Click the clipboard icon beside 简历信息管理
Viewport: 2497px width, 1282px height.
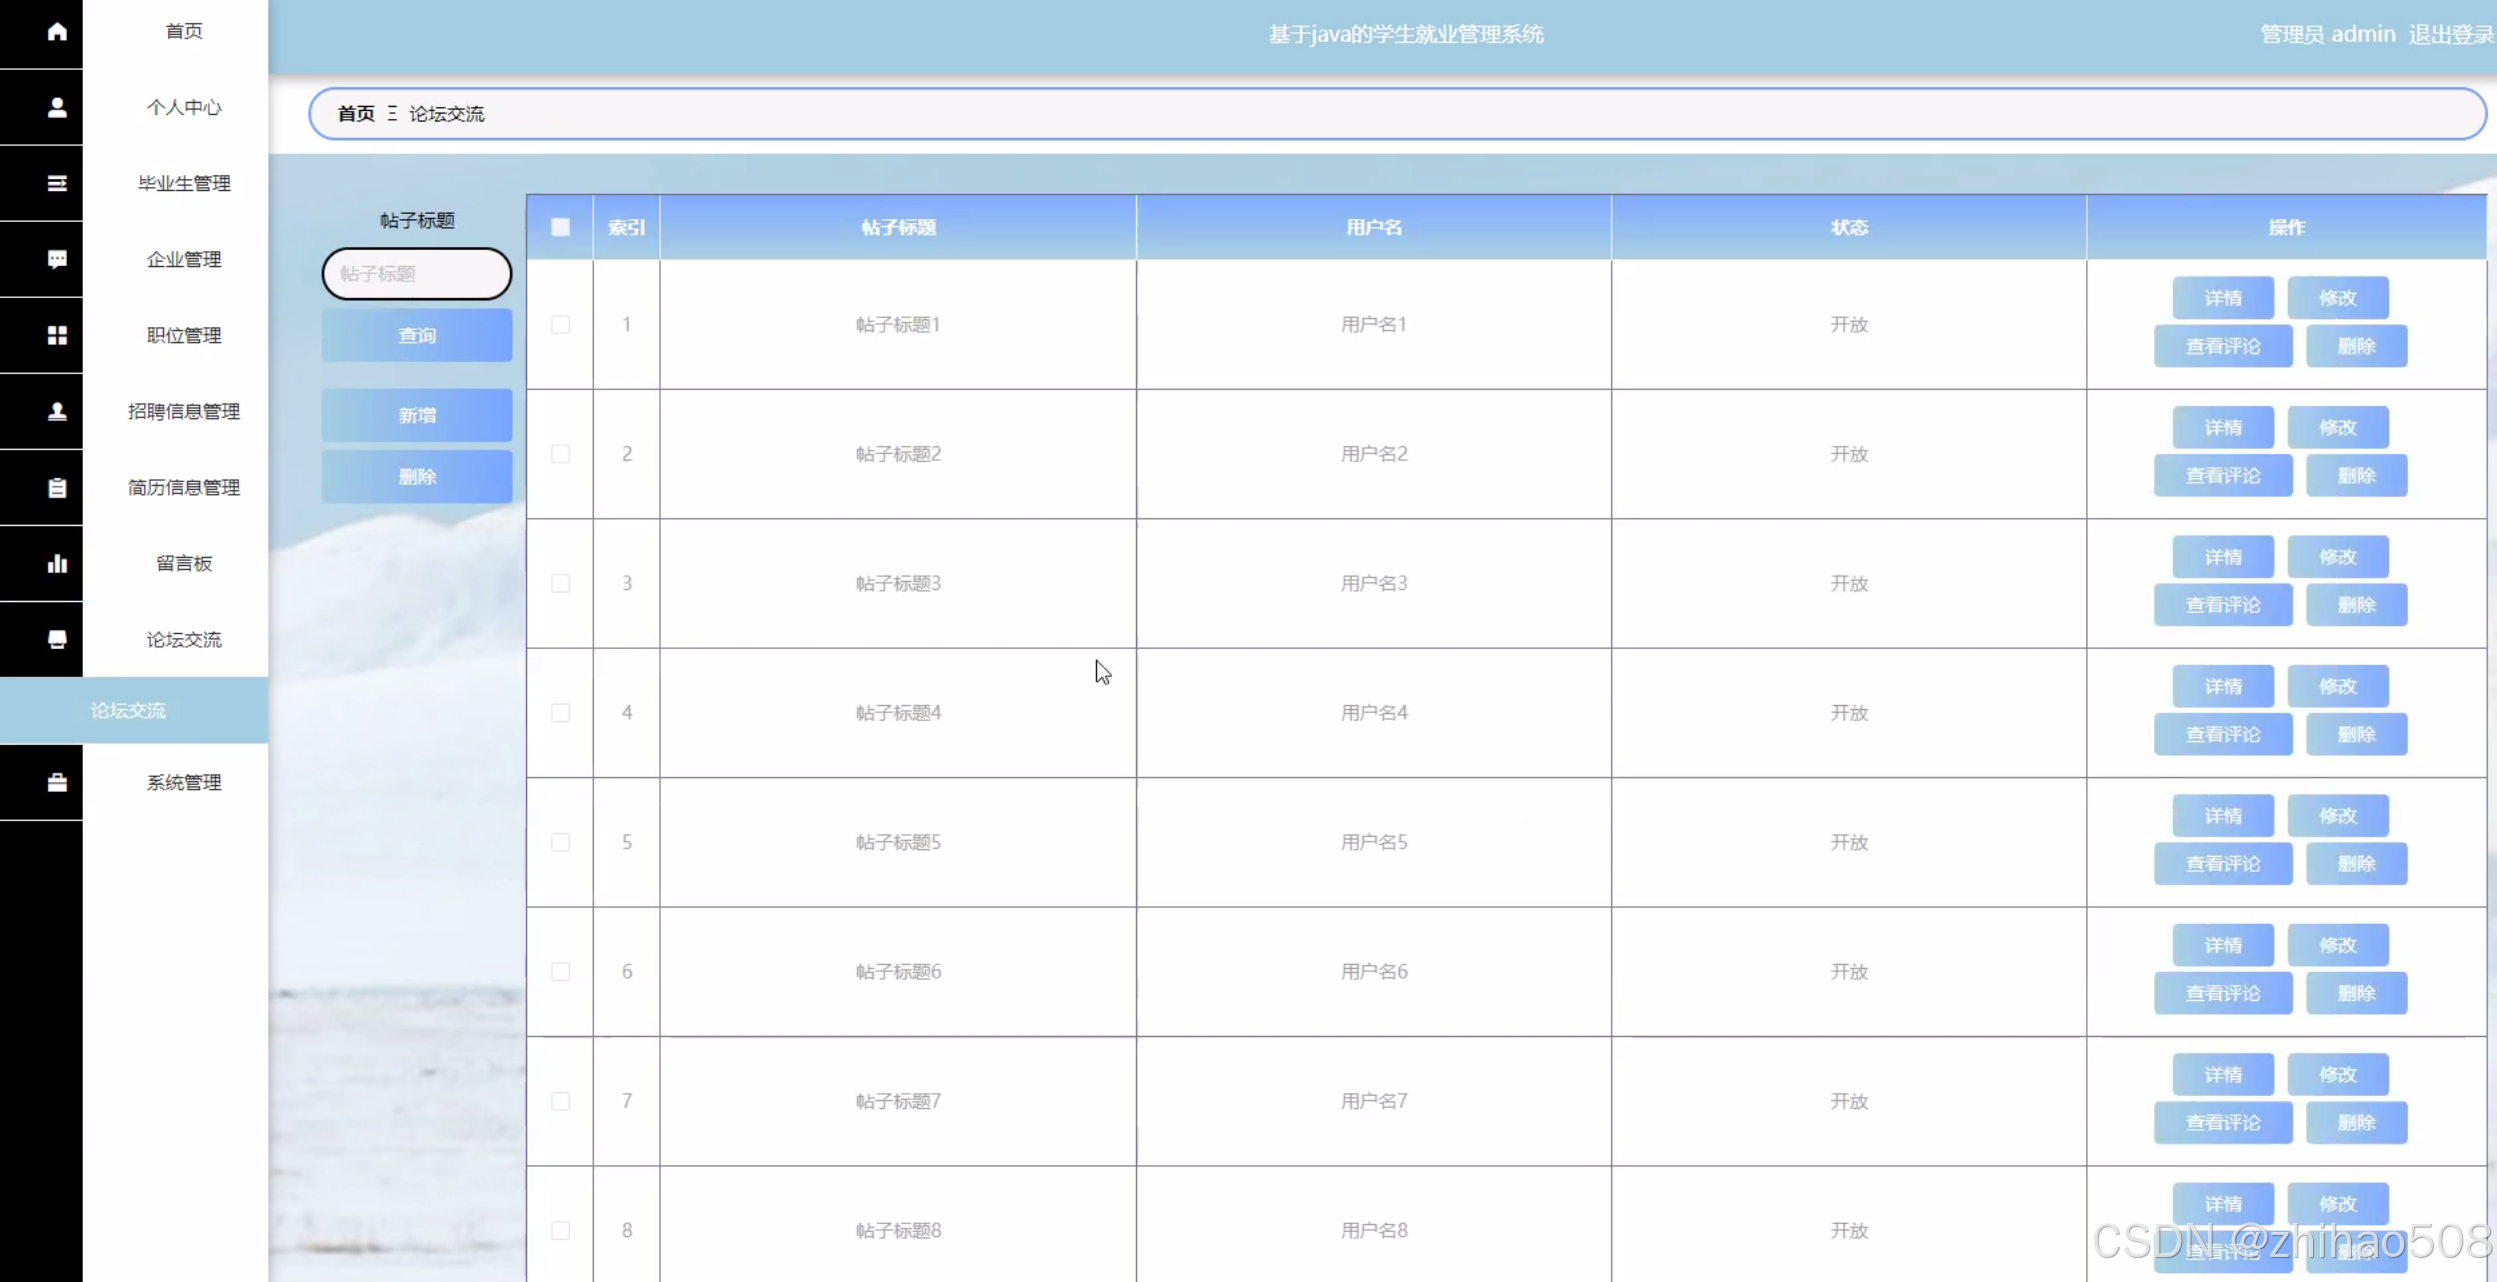57,488
